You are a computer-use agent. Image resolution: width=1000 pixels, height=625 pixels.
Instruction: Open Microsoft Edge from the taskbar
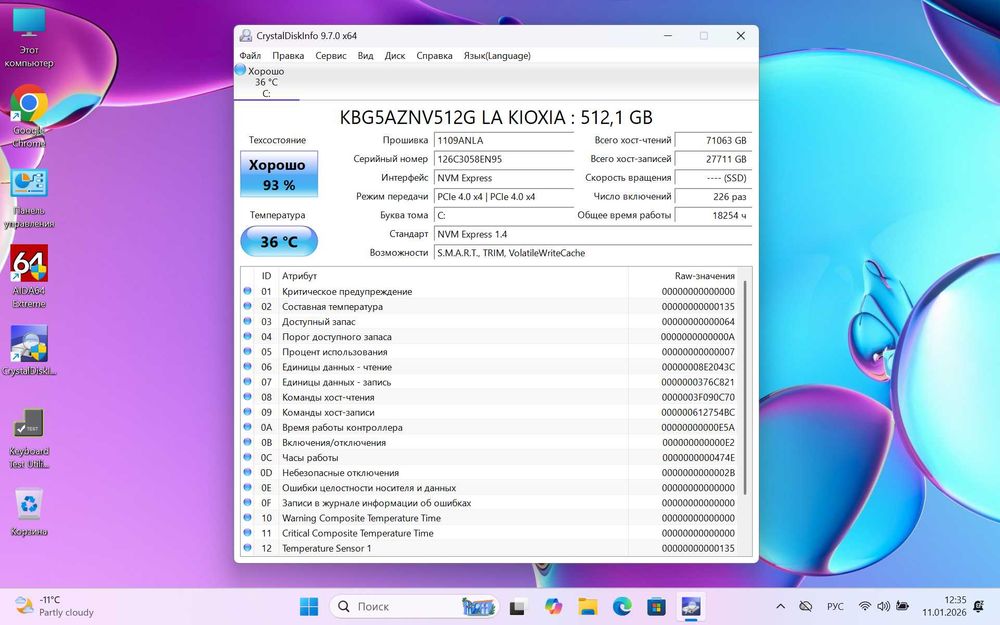[x=621, y=606]
